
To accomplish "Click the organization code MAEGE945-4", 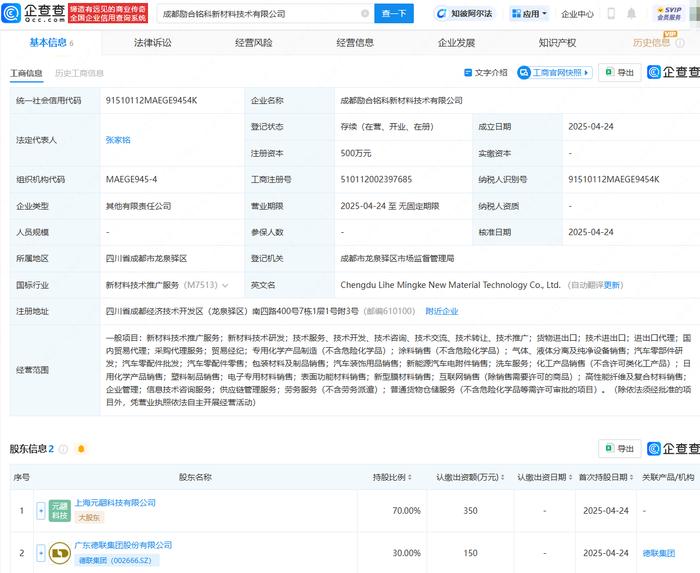I will (x=131, y=179).
